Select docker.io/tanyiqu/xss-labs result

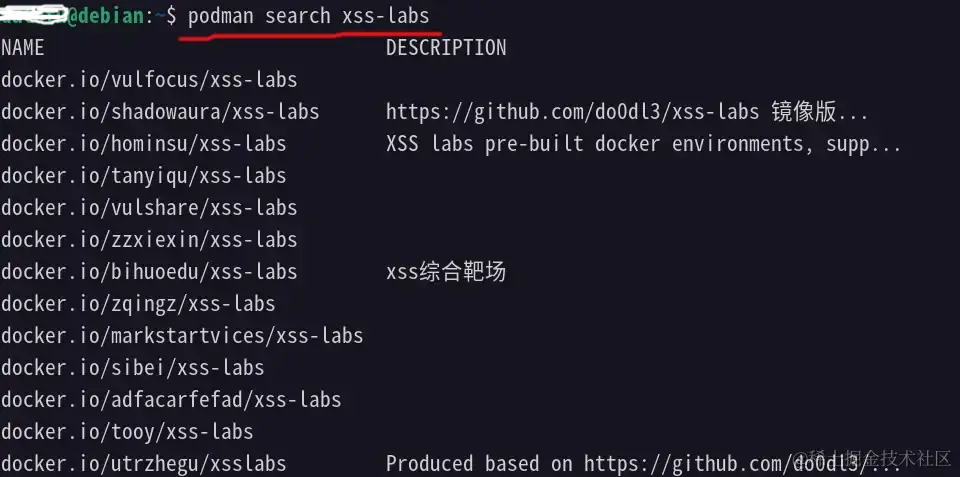(x=144, y=176)
